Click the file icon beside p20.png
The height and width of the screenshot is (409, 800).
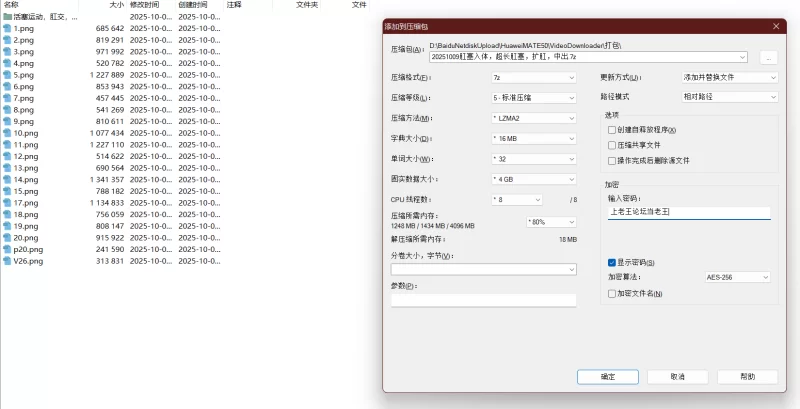7,249
